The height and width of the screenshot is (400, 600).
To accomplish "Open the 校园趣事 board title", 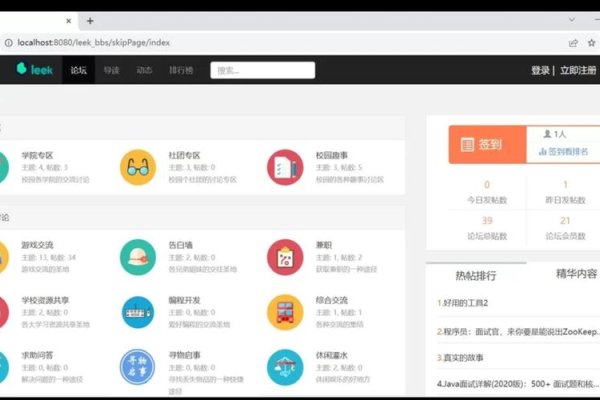I will 331,155.
